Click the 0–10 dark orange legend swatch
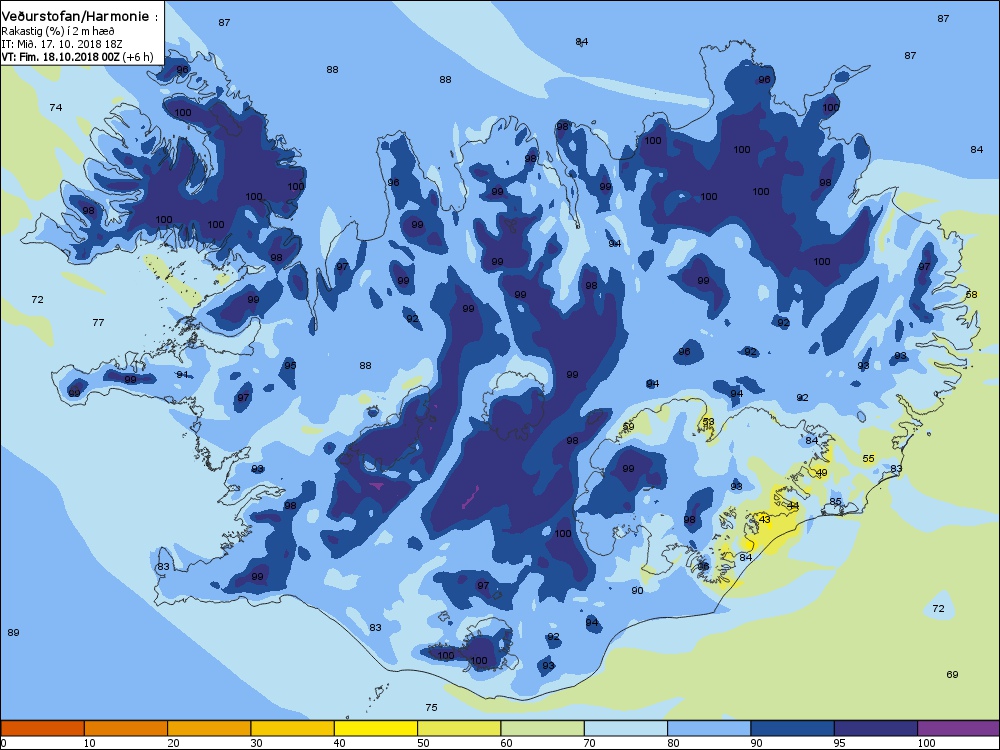The height and width of the screenshot is (750, 1000). [x=42, y=728]
